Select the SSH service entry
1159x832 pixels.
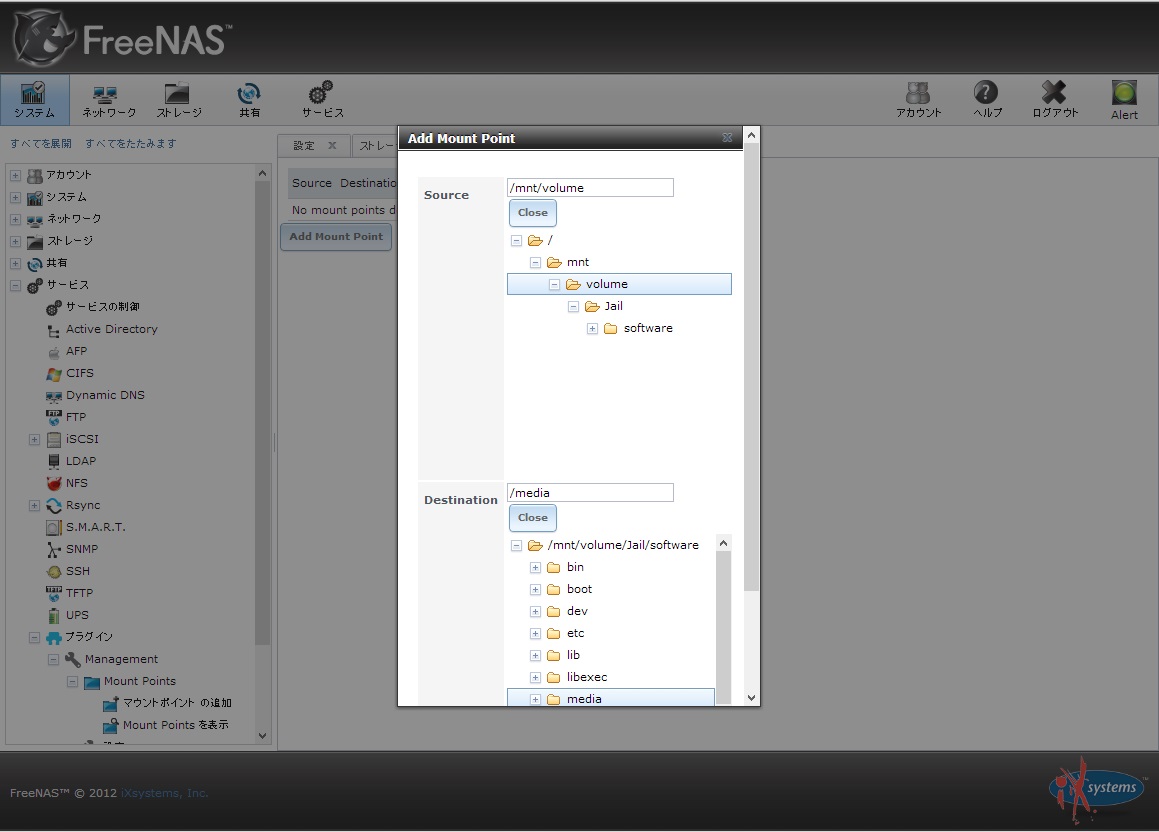pos(78,571)
